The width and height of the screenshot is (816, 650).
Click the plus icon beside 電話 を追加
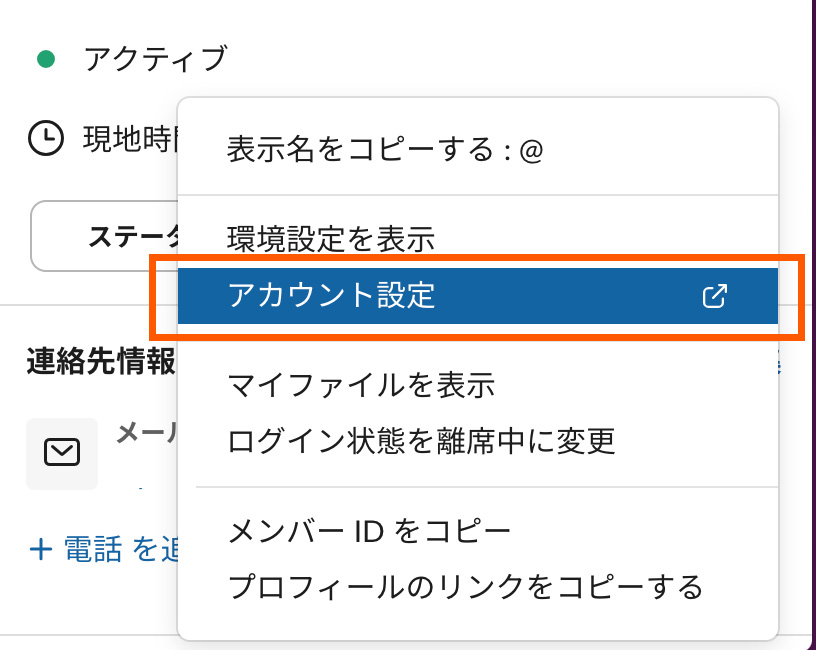click(41, 549)
